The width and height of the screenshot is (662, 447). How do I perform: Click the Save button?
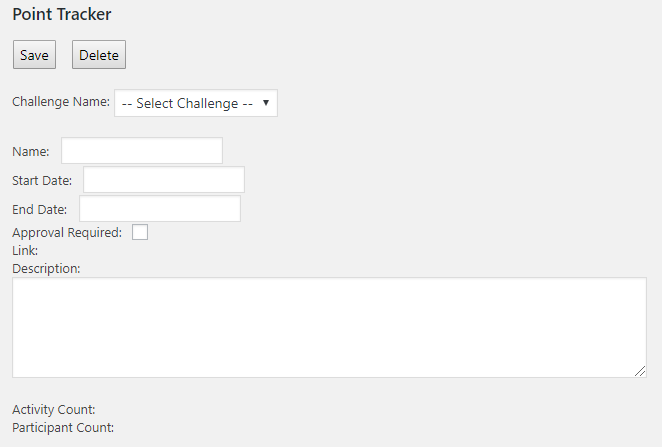point(34,54)
